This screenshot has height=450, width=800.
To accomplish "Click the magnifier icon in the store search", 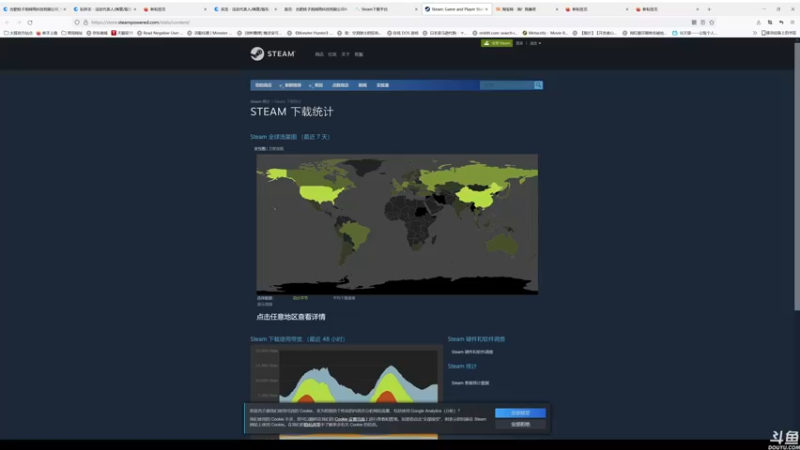I will 538,85.
